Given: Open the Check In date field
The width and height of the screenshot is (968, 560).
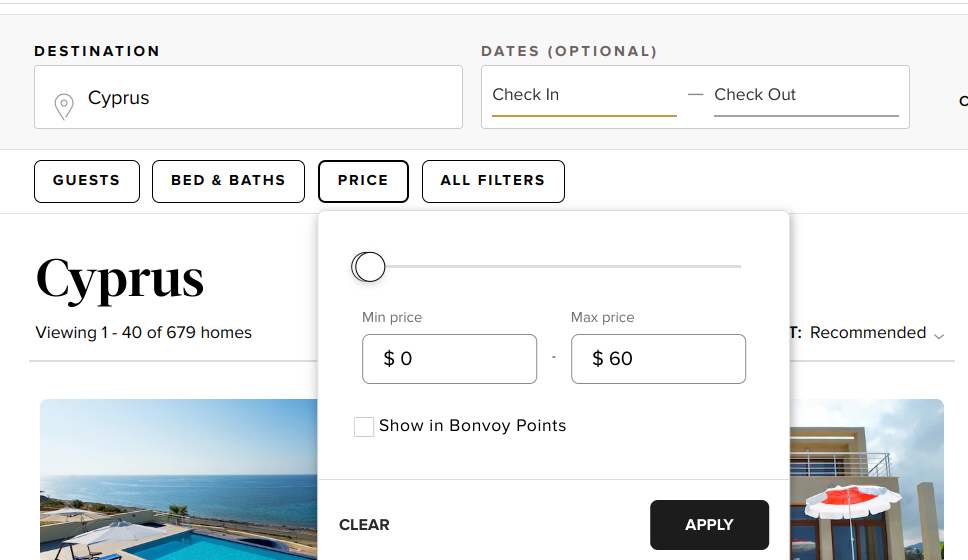Looking at the screenshot, I should point(583,95).
